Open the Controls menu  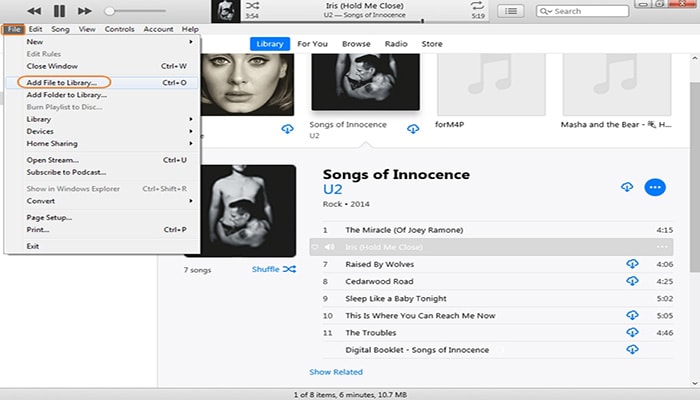[x=119, y=29]
